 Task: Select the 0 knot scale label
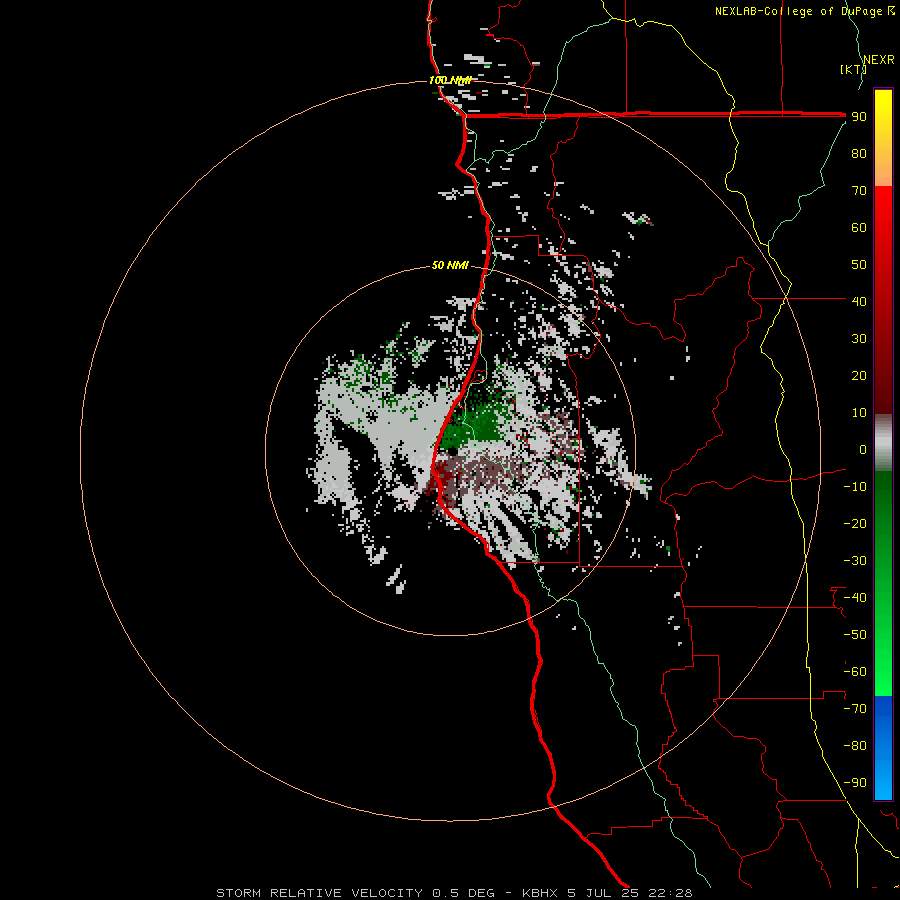(x=863, y=449)
